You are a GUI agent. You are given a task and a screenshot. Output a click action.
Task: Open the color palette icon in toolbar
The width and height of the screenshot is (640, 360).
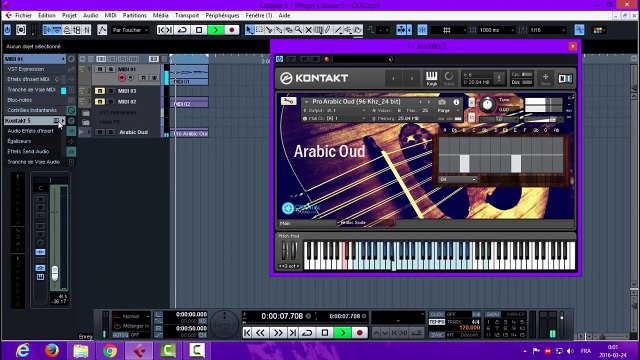598,30
